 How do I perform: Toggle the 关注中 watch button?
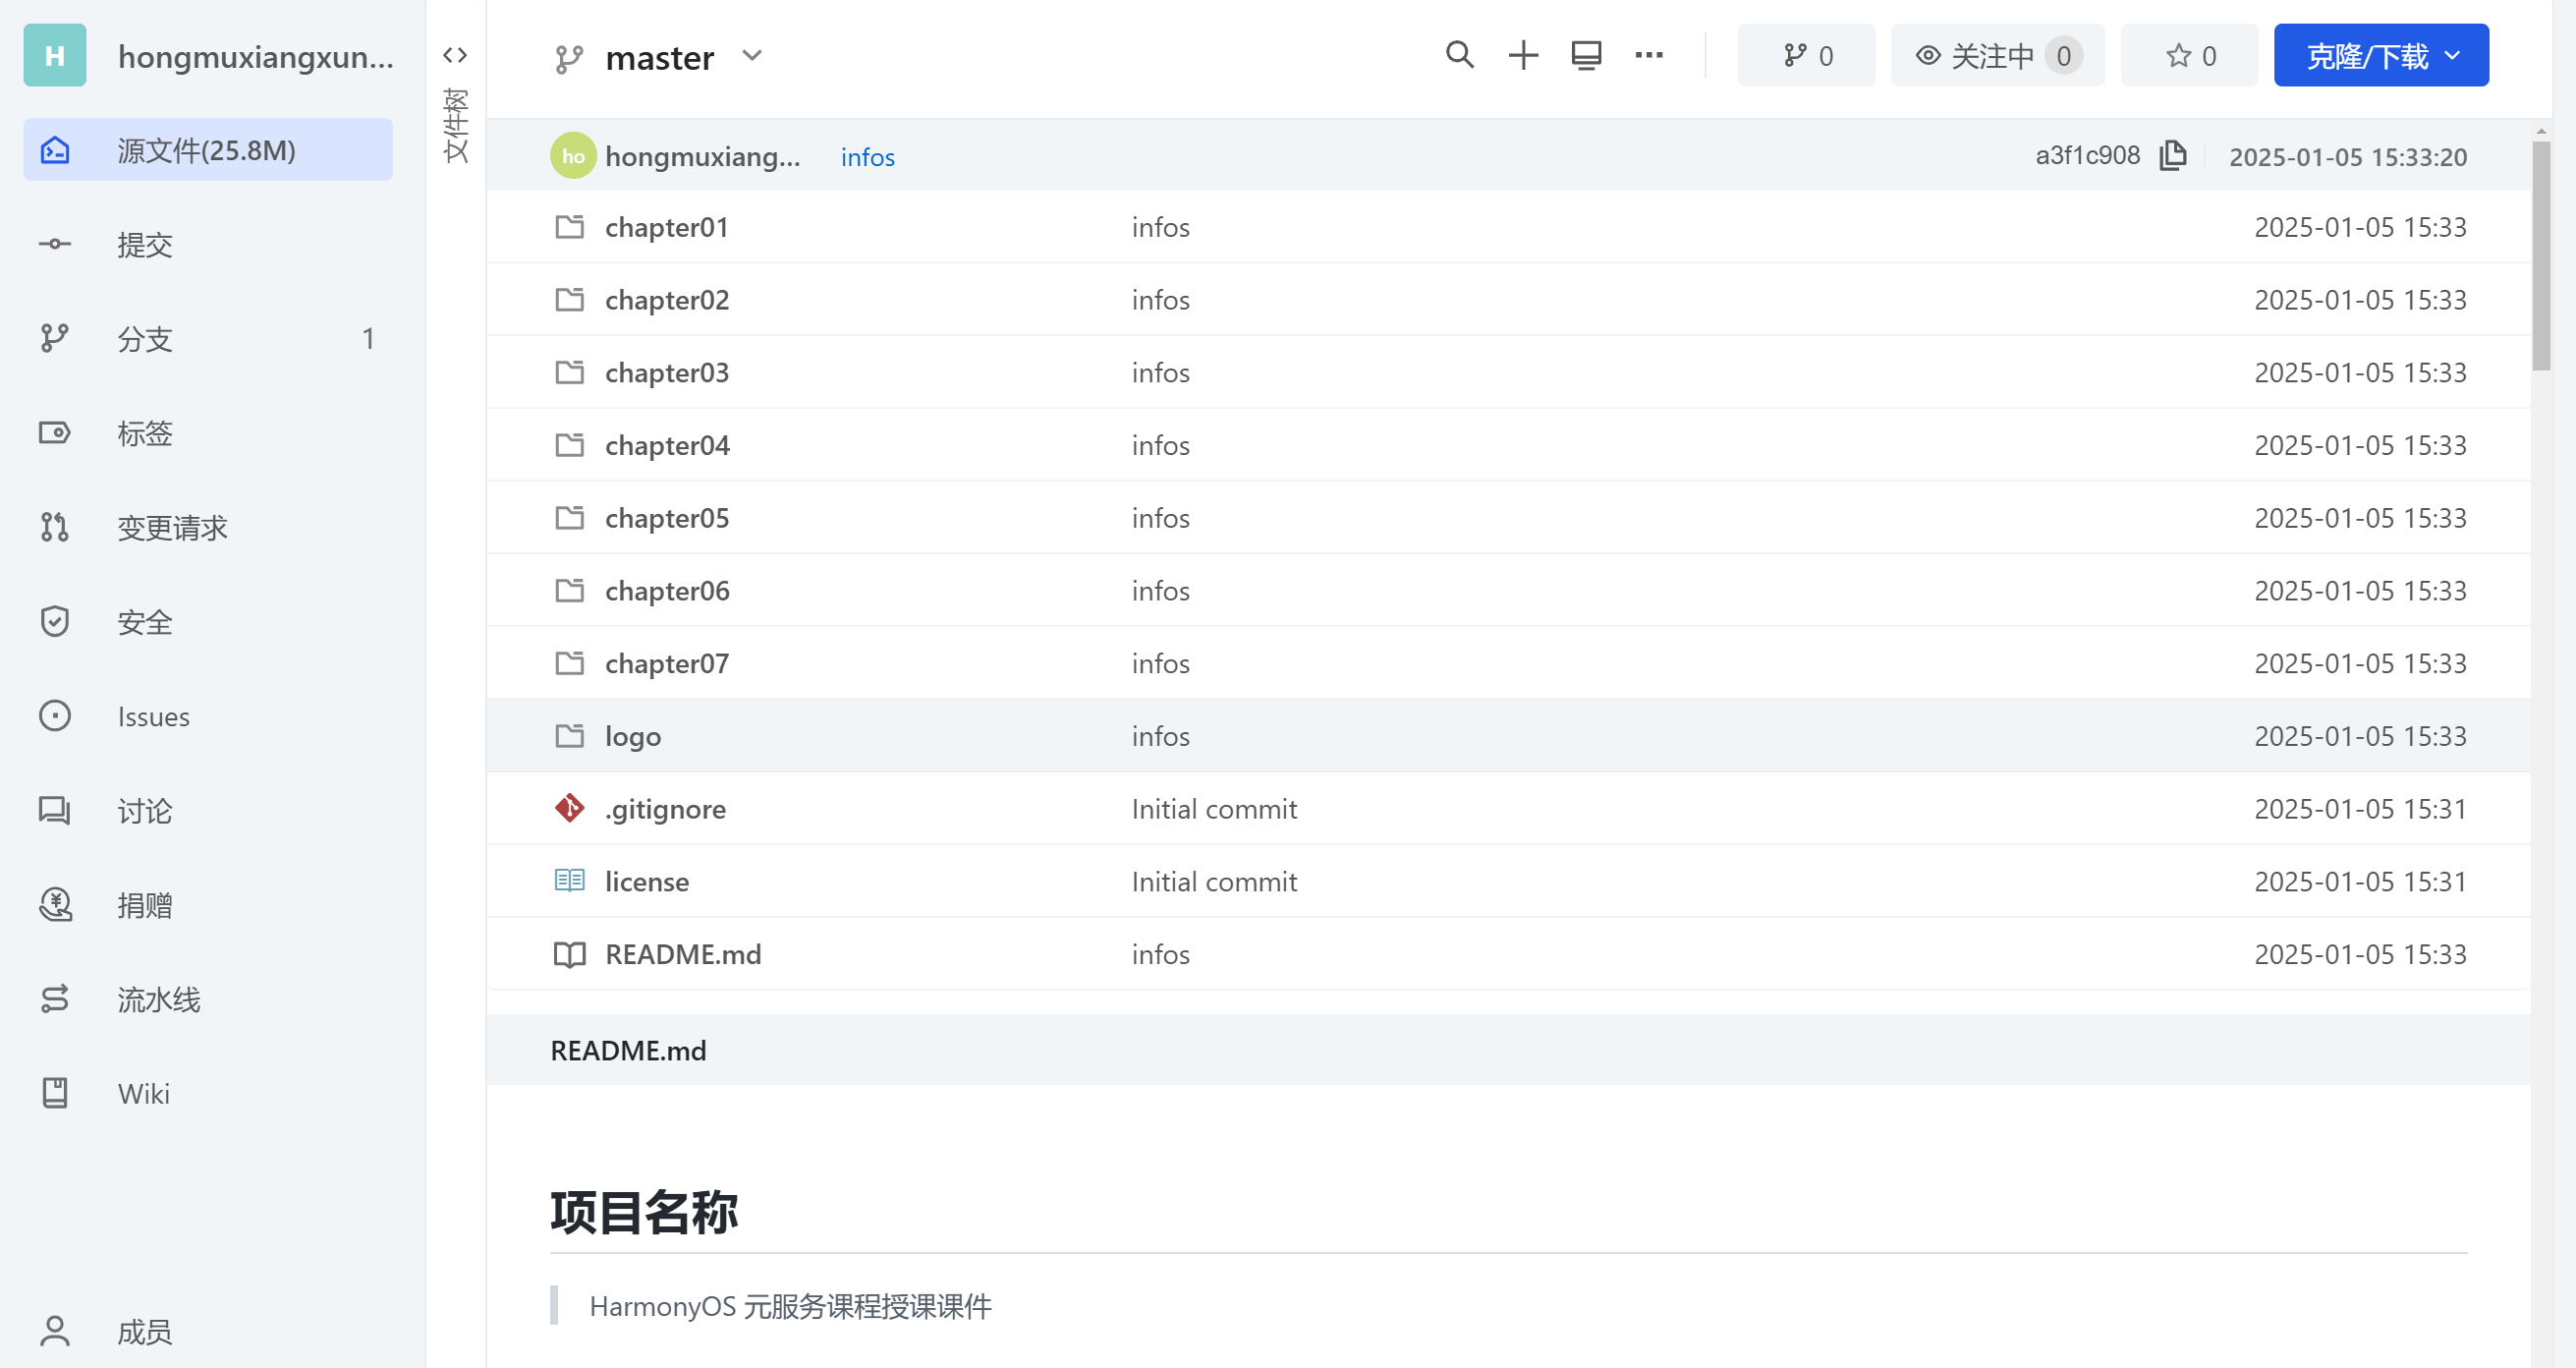click(1996, 55)
